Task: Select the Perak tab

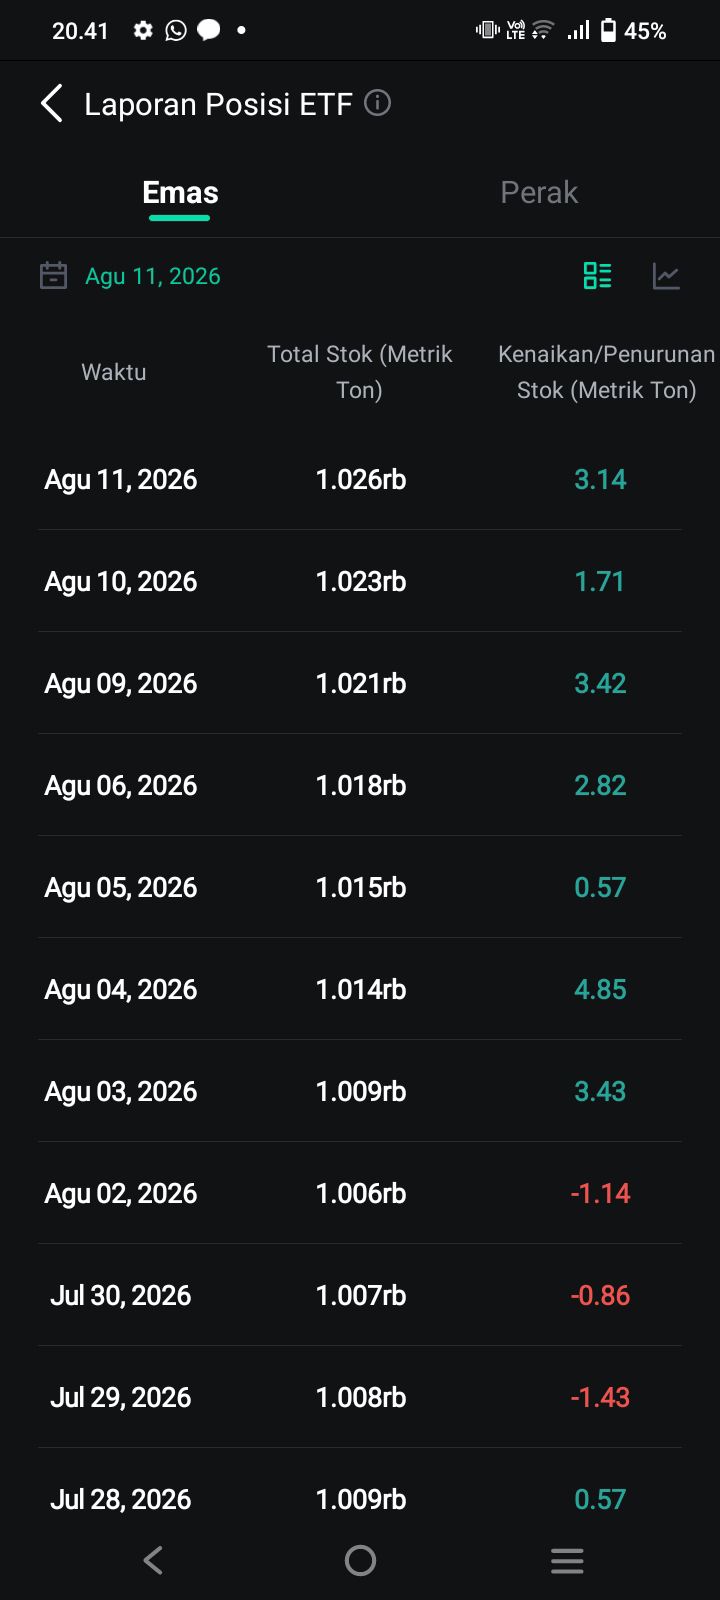Action: (x=539, y=192)
